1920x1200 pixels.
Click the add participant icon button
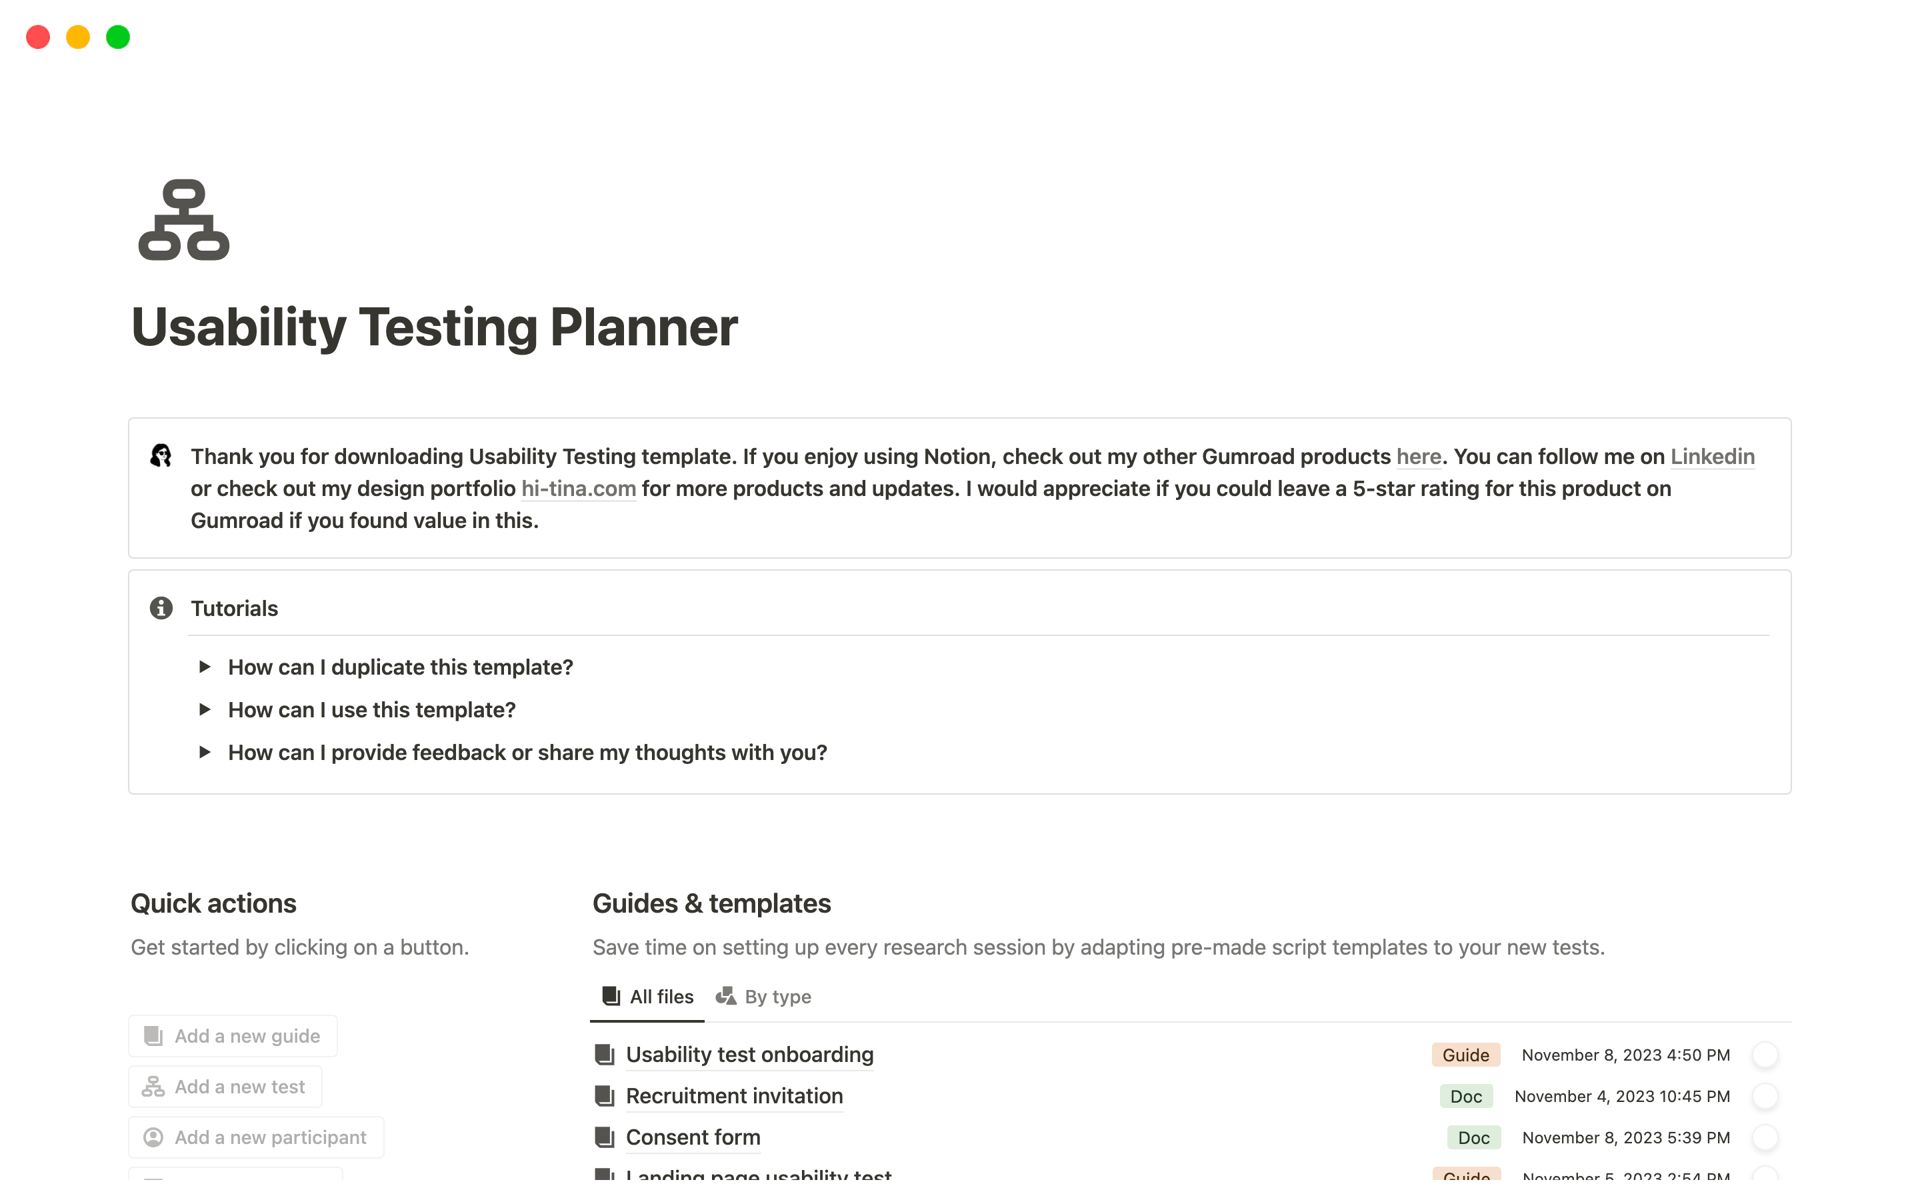click(x=152, y=1136)
